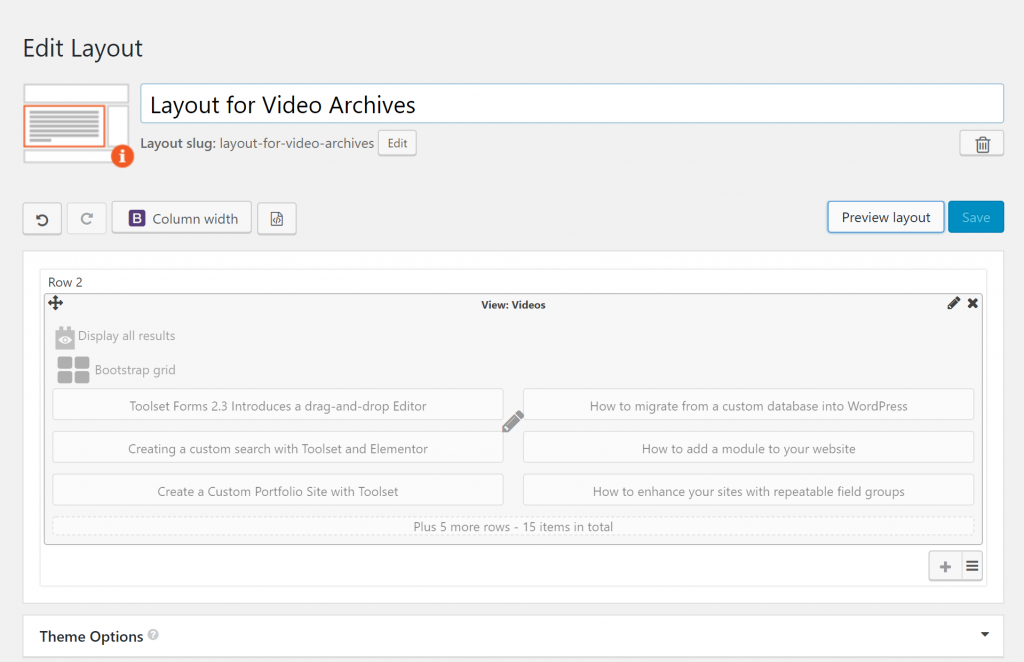1024x662 pixels.
Task: Click the Edit button next to the layout slug
Action: point(397,144)
